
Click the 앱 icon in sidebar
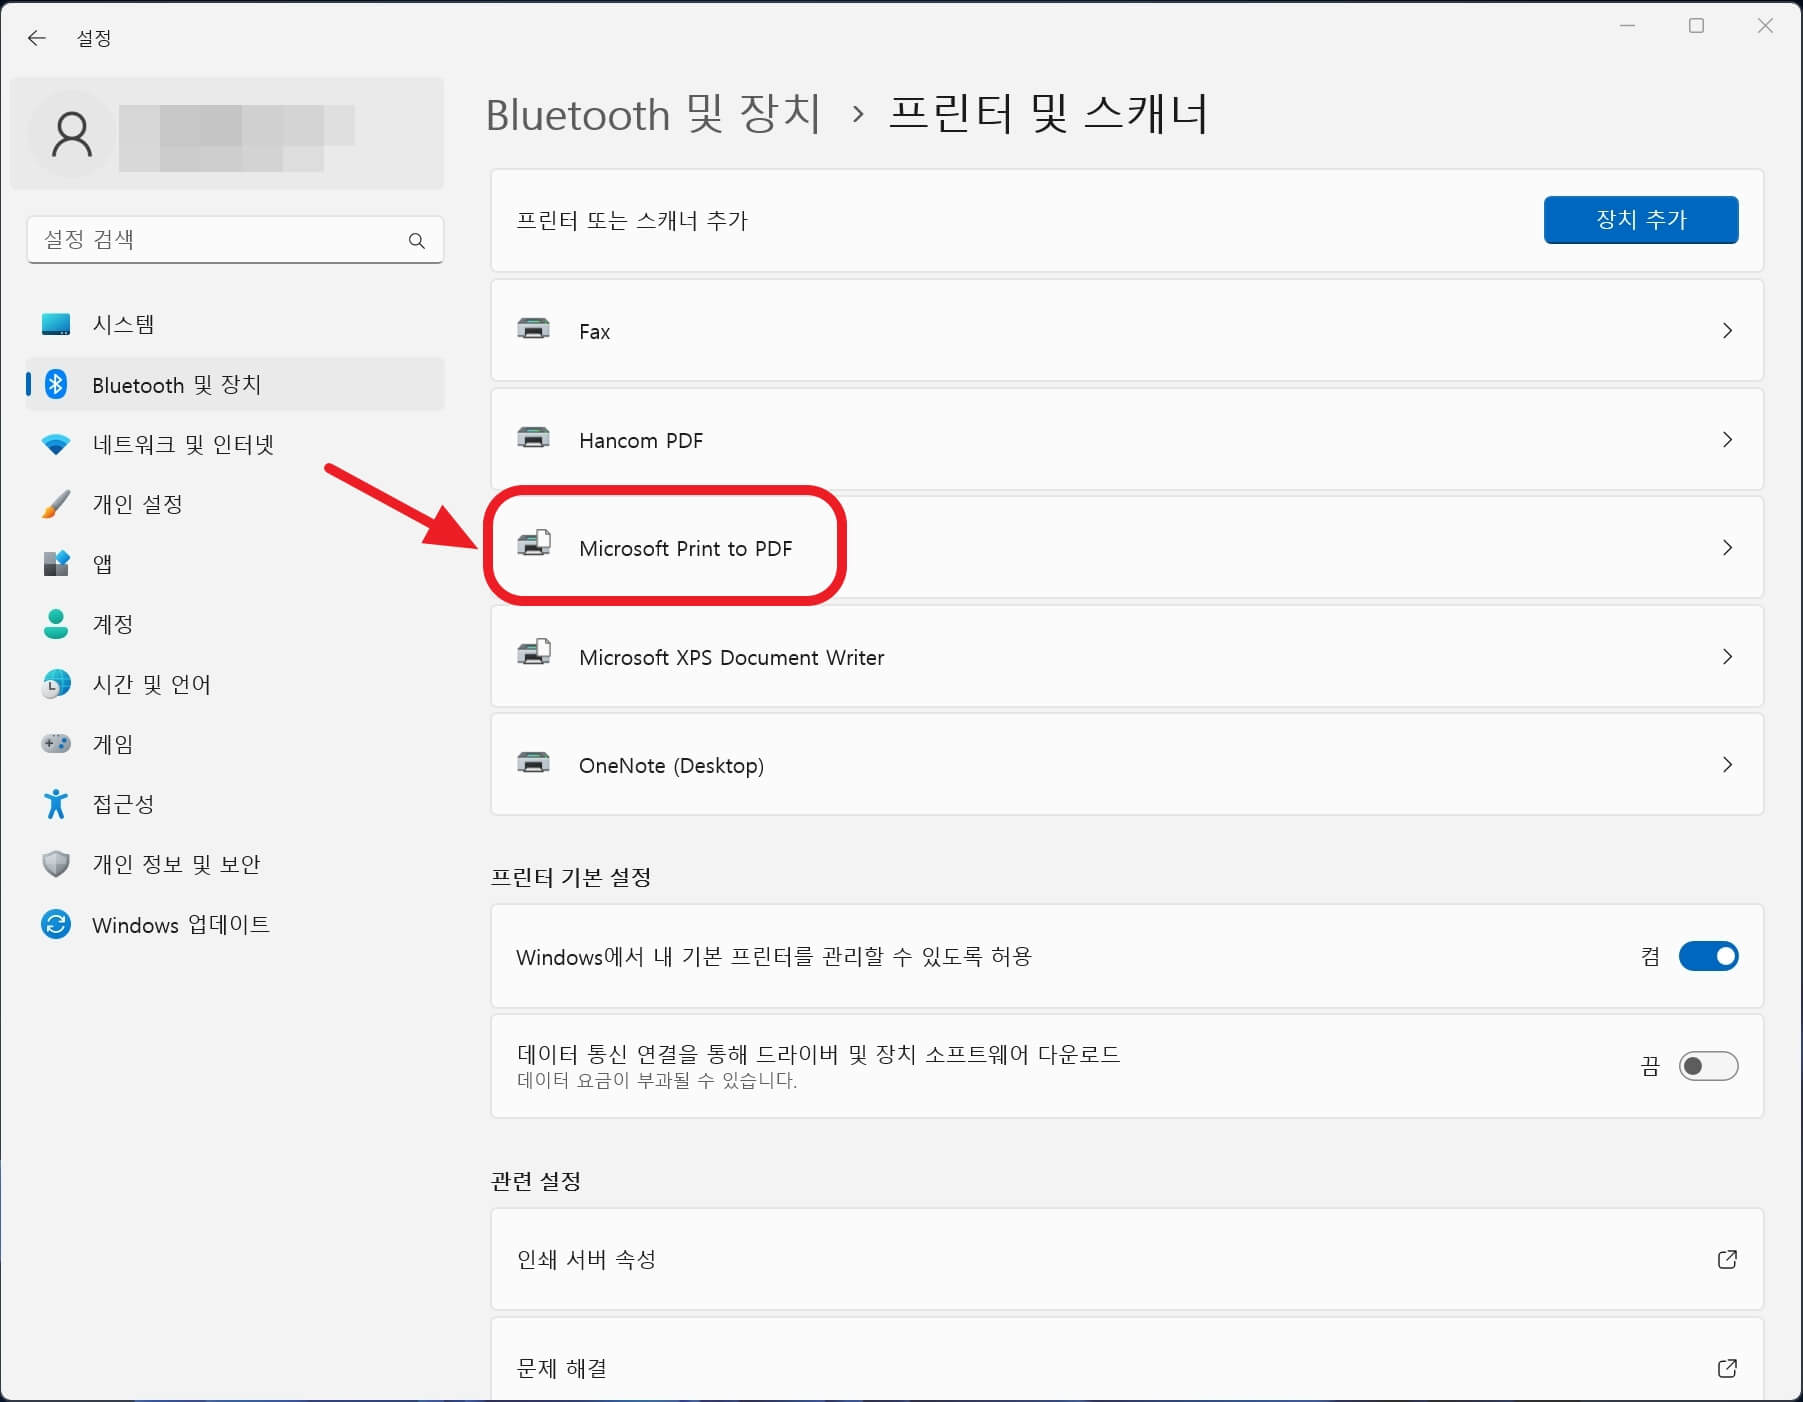56,564
